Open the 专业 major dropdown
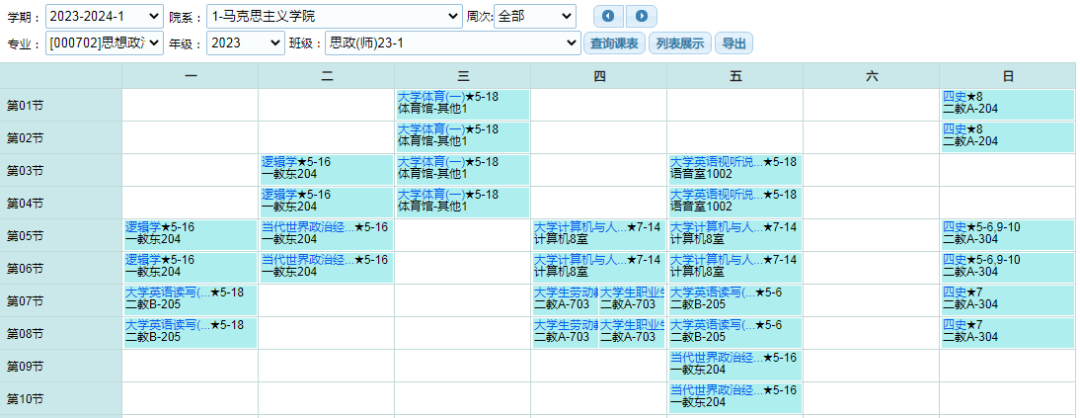 click(105, 43)
